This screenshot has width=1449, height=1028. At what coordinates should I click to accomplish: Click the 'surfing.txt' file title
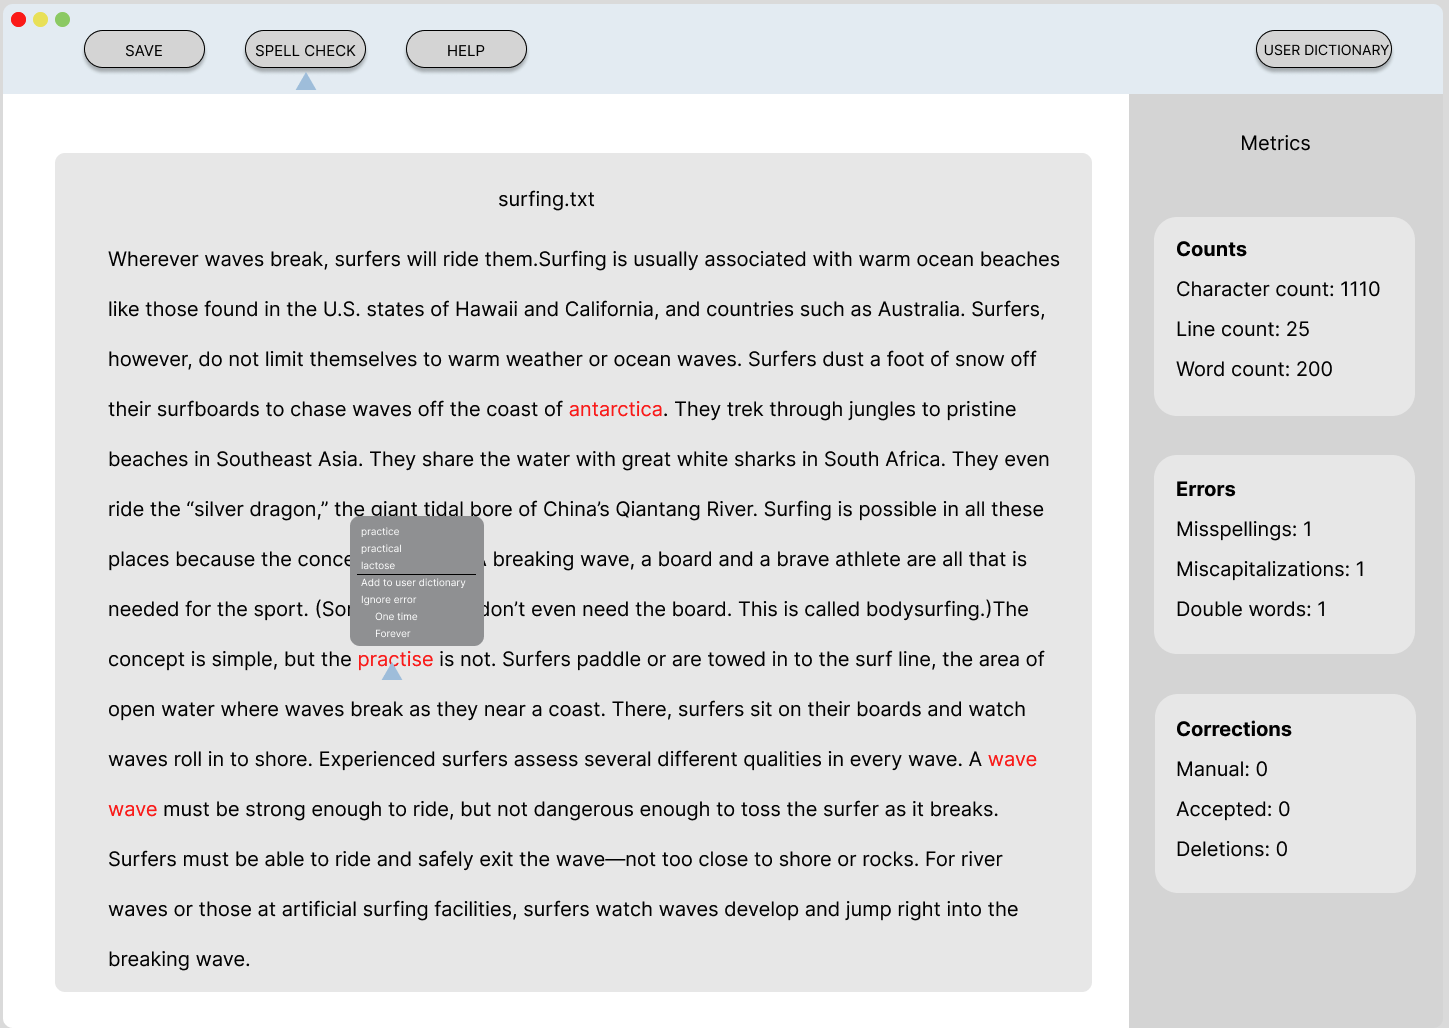pyautogui.click(x=546, y=199)
